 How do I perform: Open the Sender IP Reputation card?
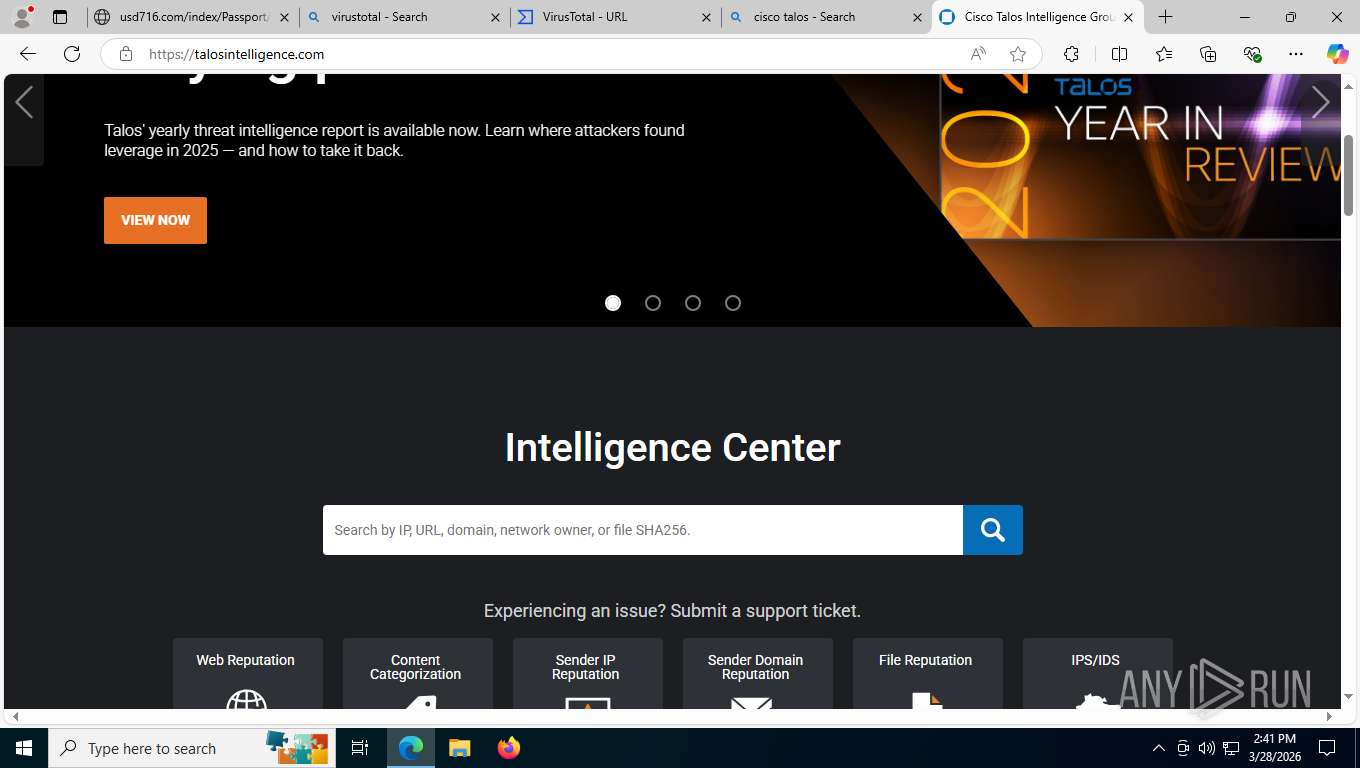click(x=588, y=674)
